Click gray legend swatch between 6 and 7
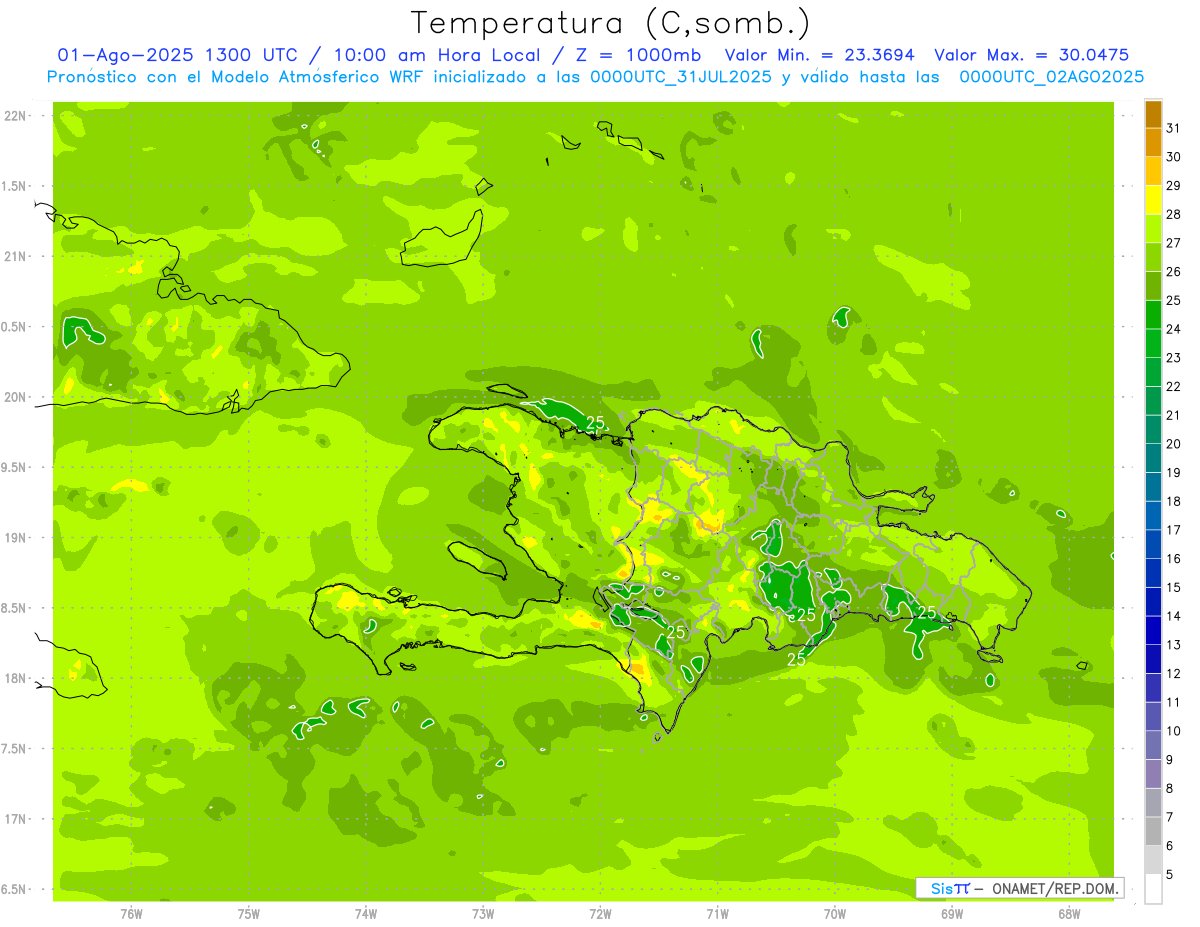 coord(1153,831)
